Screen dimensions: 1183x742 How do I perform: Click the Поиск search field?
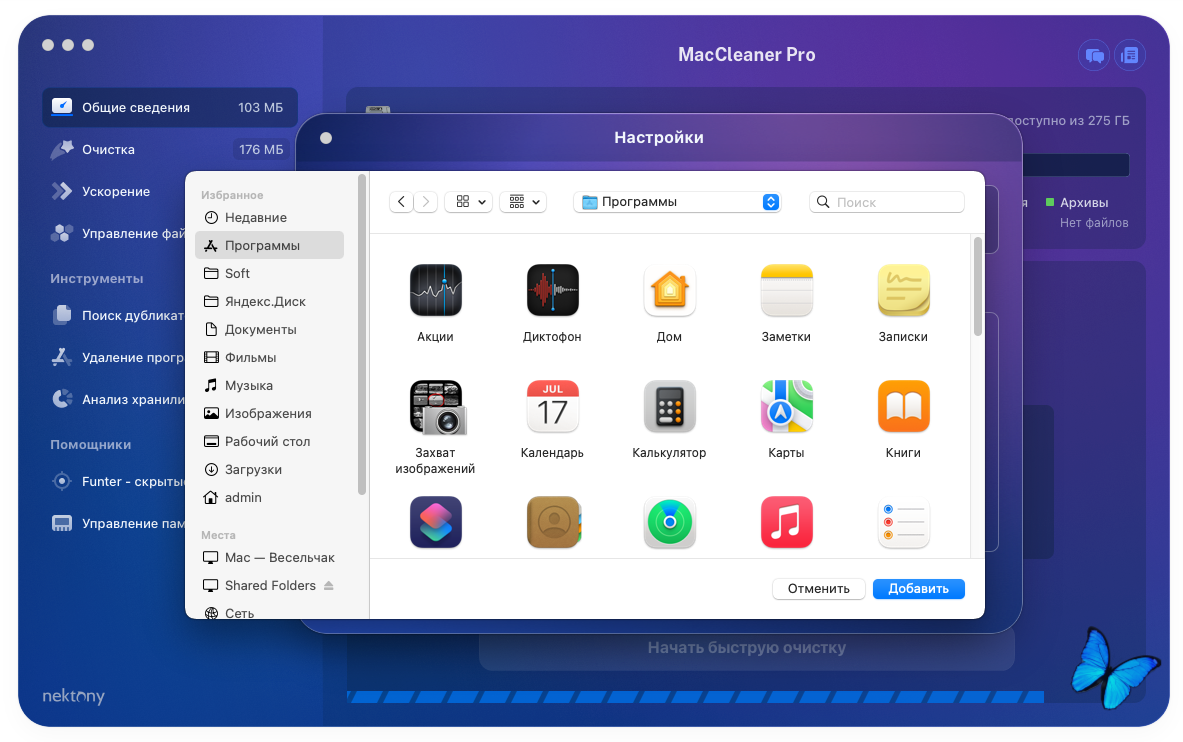(x=886, y=202)
